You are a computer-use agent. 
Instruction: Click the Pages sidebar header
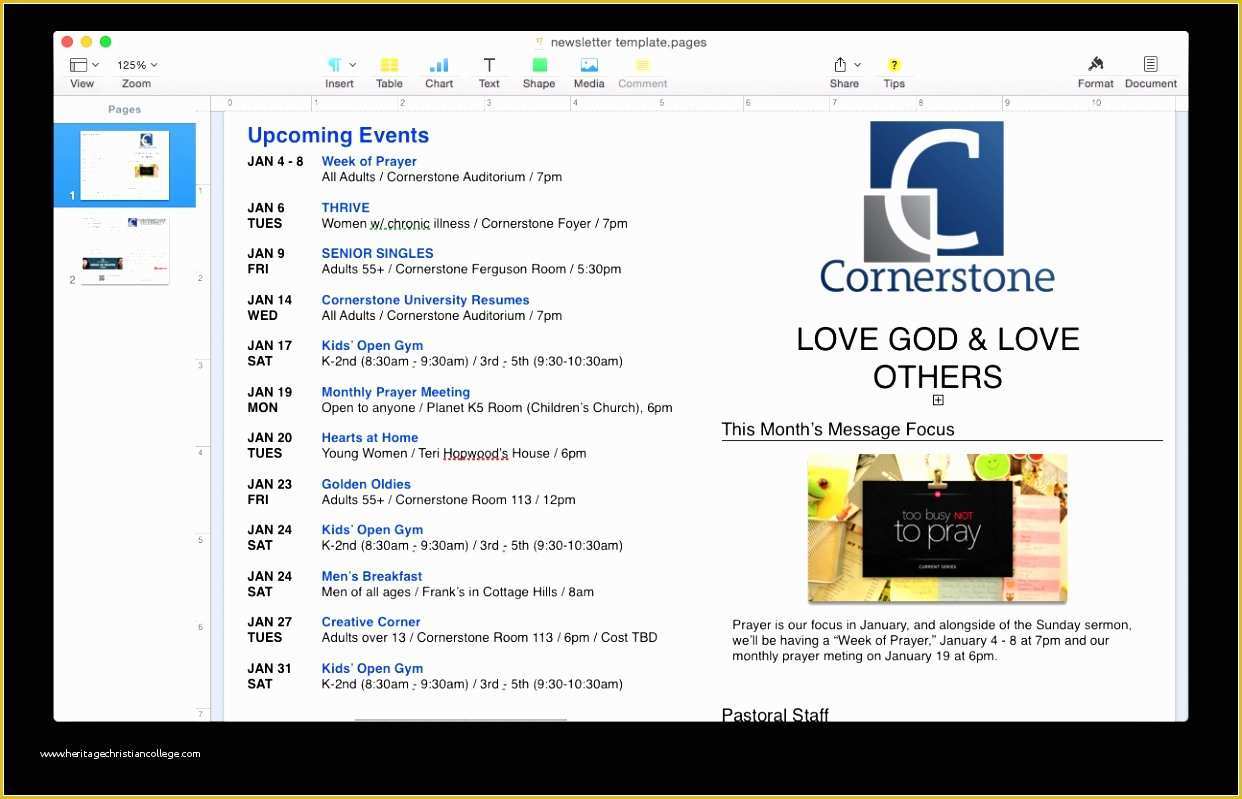coord(124,109)
